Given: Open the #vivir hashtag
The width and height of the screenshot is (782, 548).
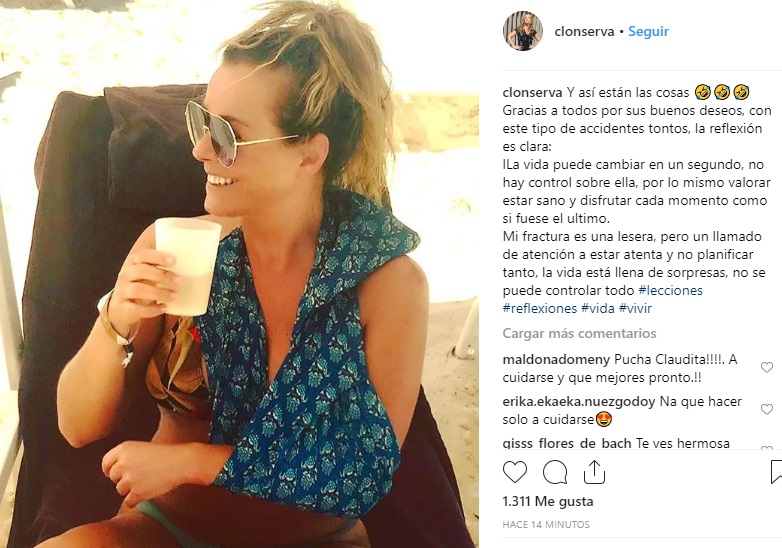Looking at the screenshot, I should click(x=635, y=308).
